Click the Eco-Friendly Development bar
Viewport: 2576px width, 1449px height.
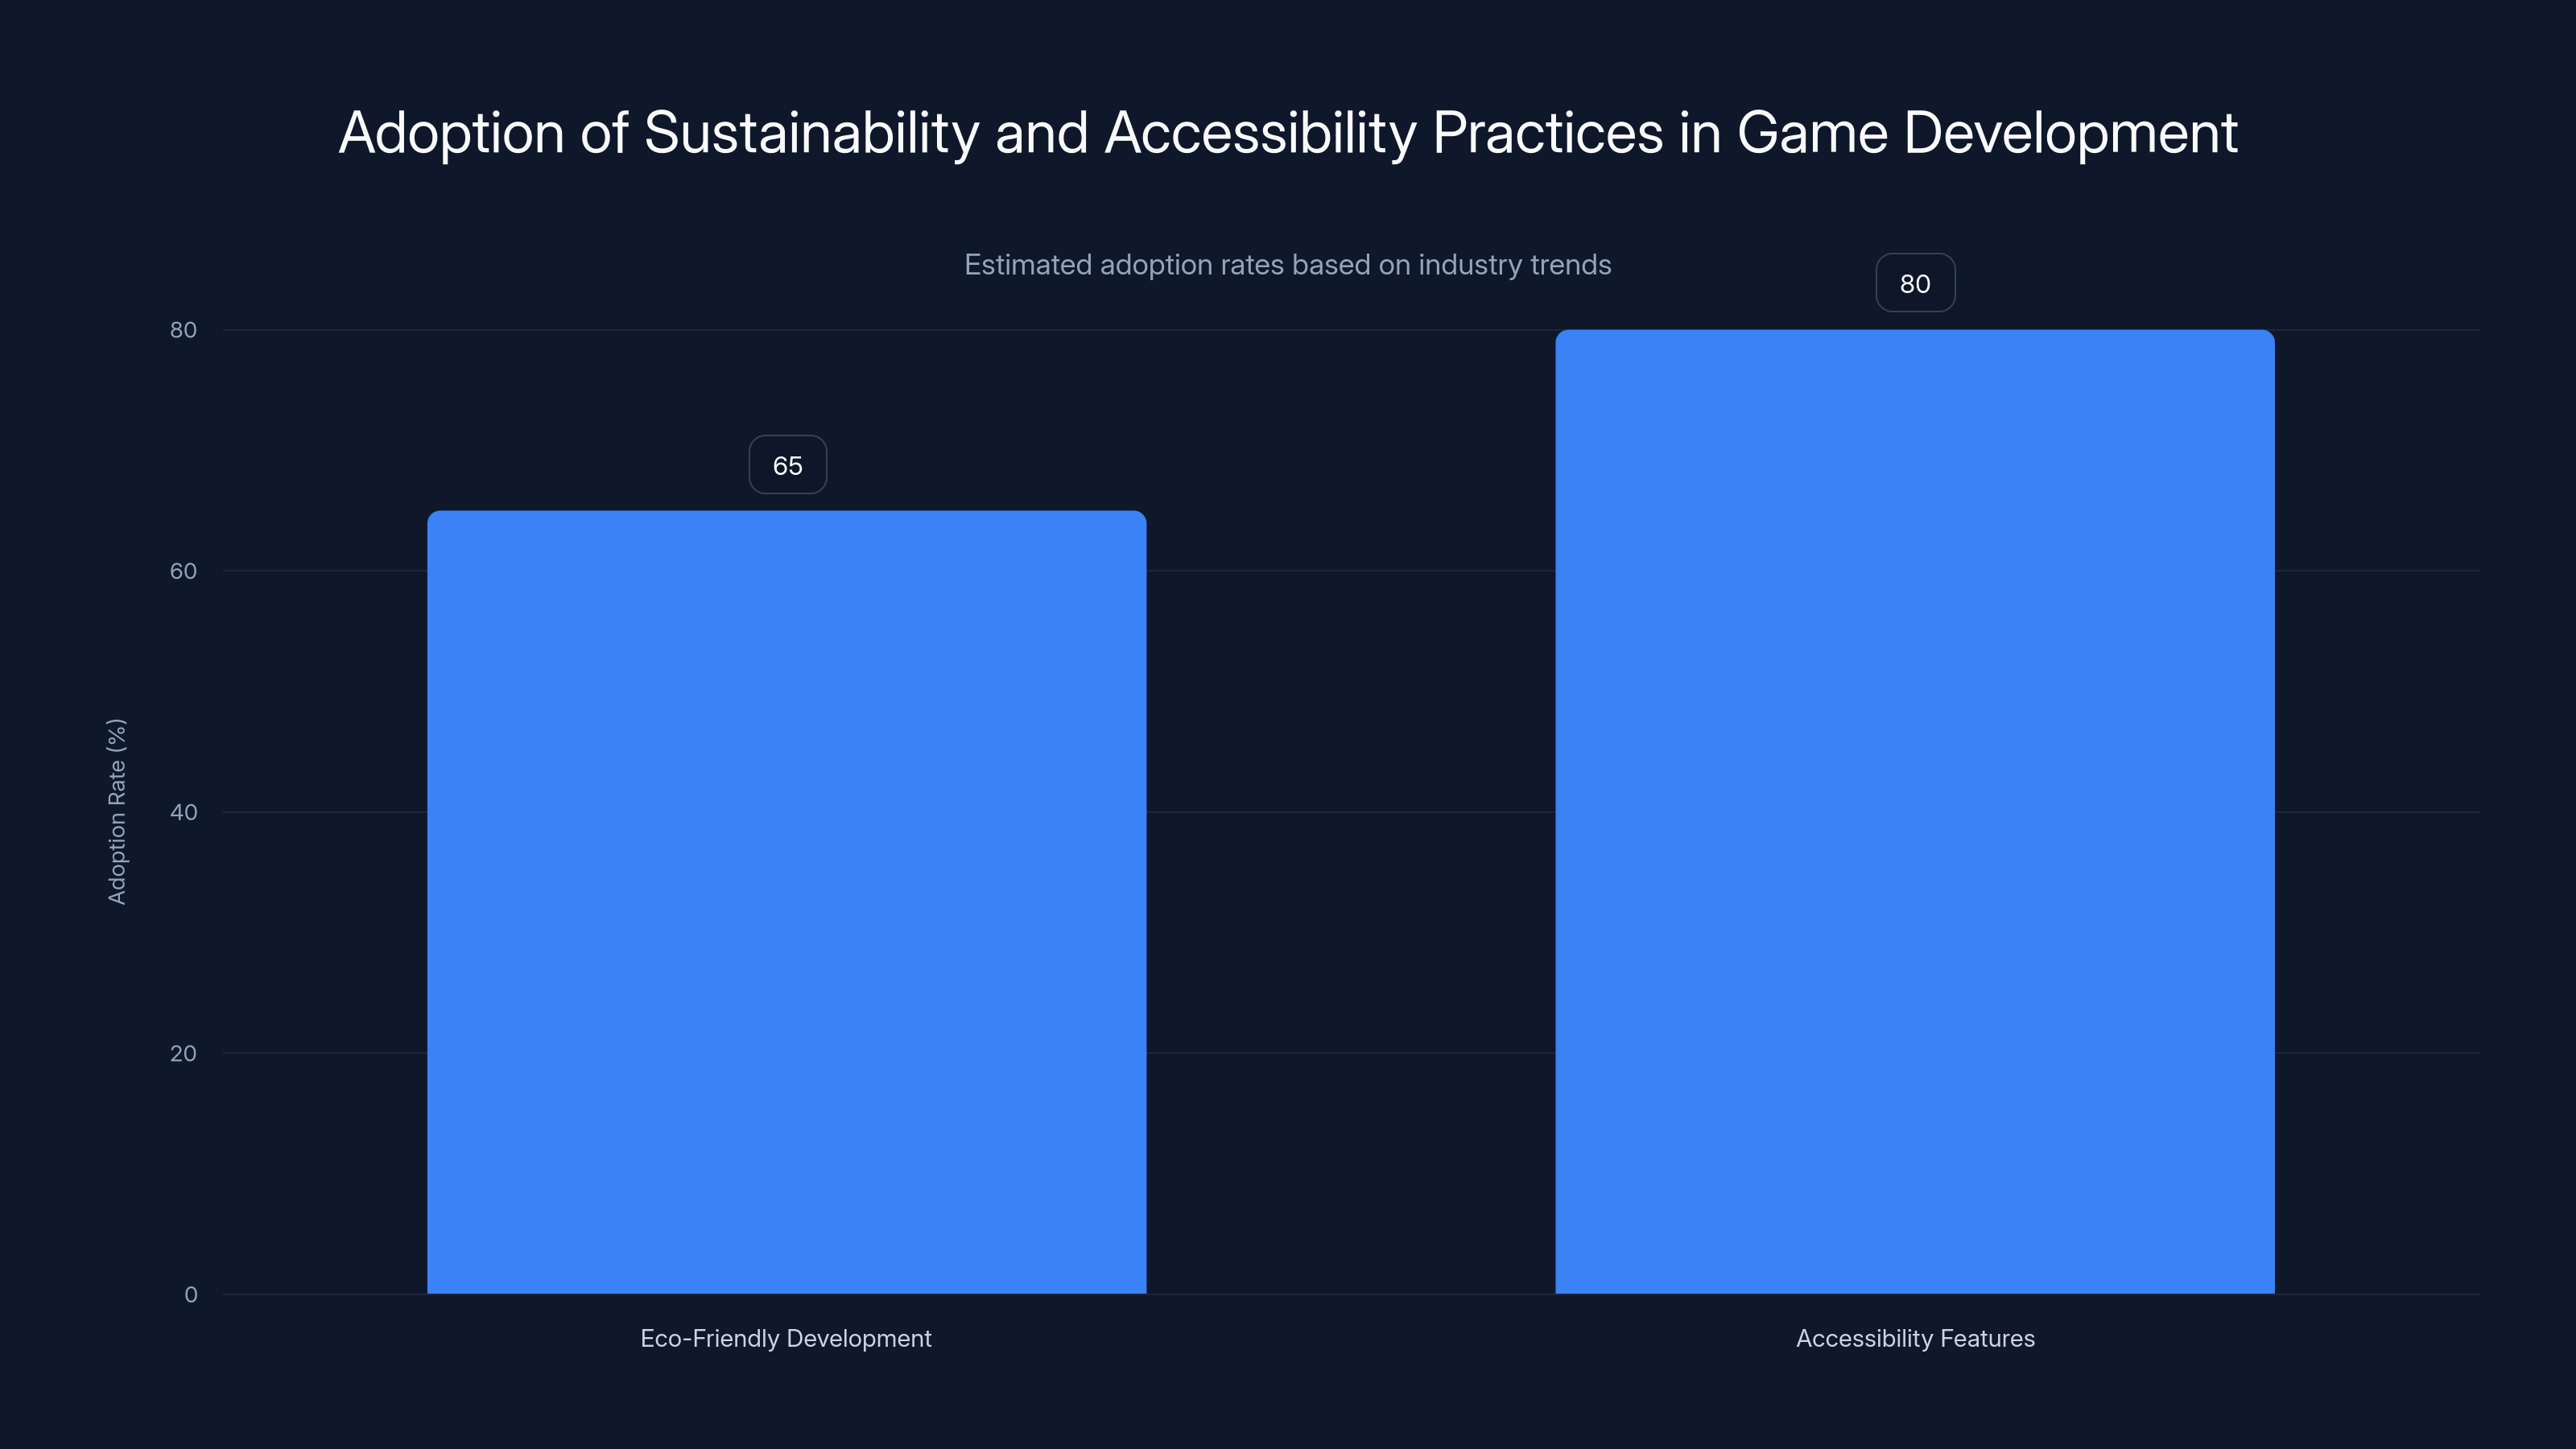(786, 902)
